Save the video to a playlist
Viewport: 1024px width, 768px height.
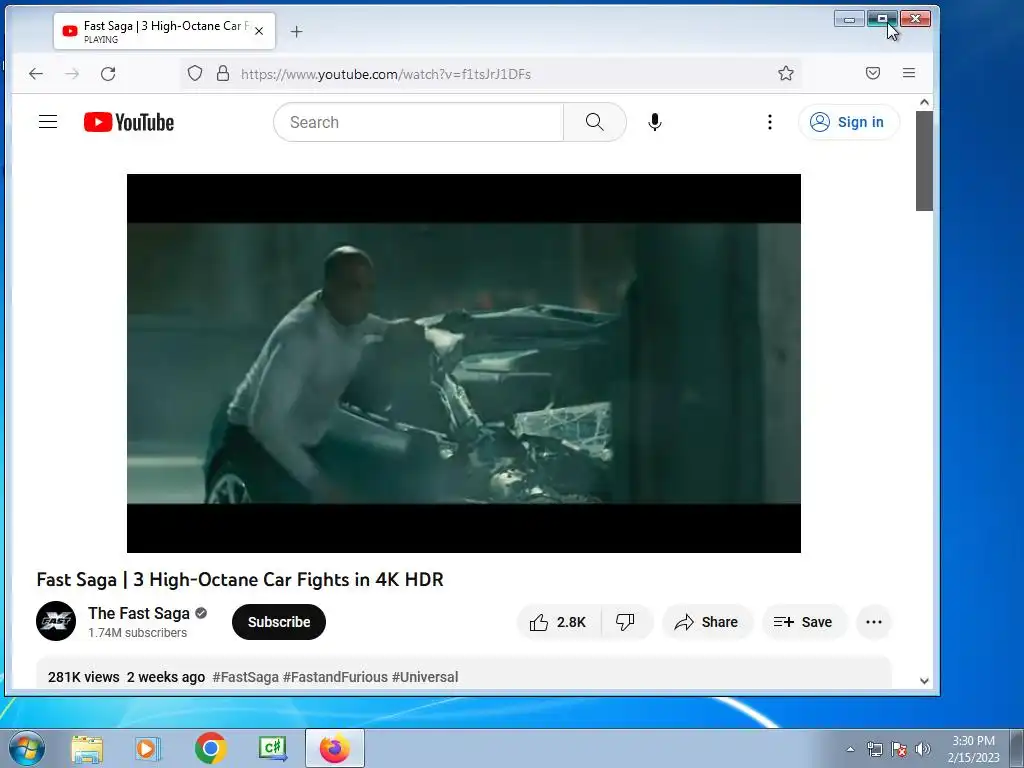tap(804, 622)
